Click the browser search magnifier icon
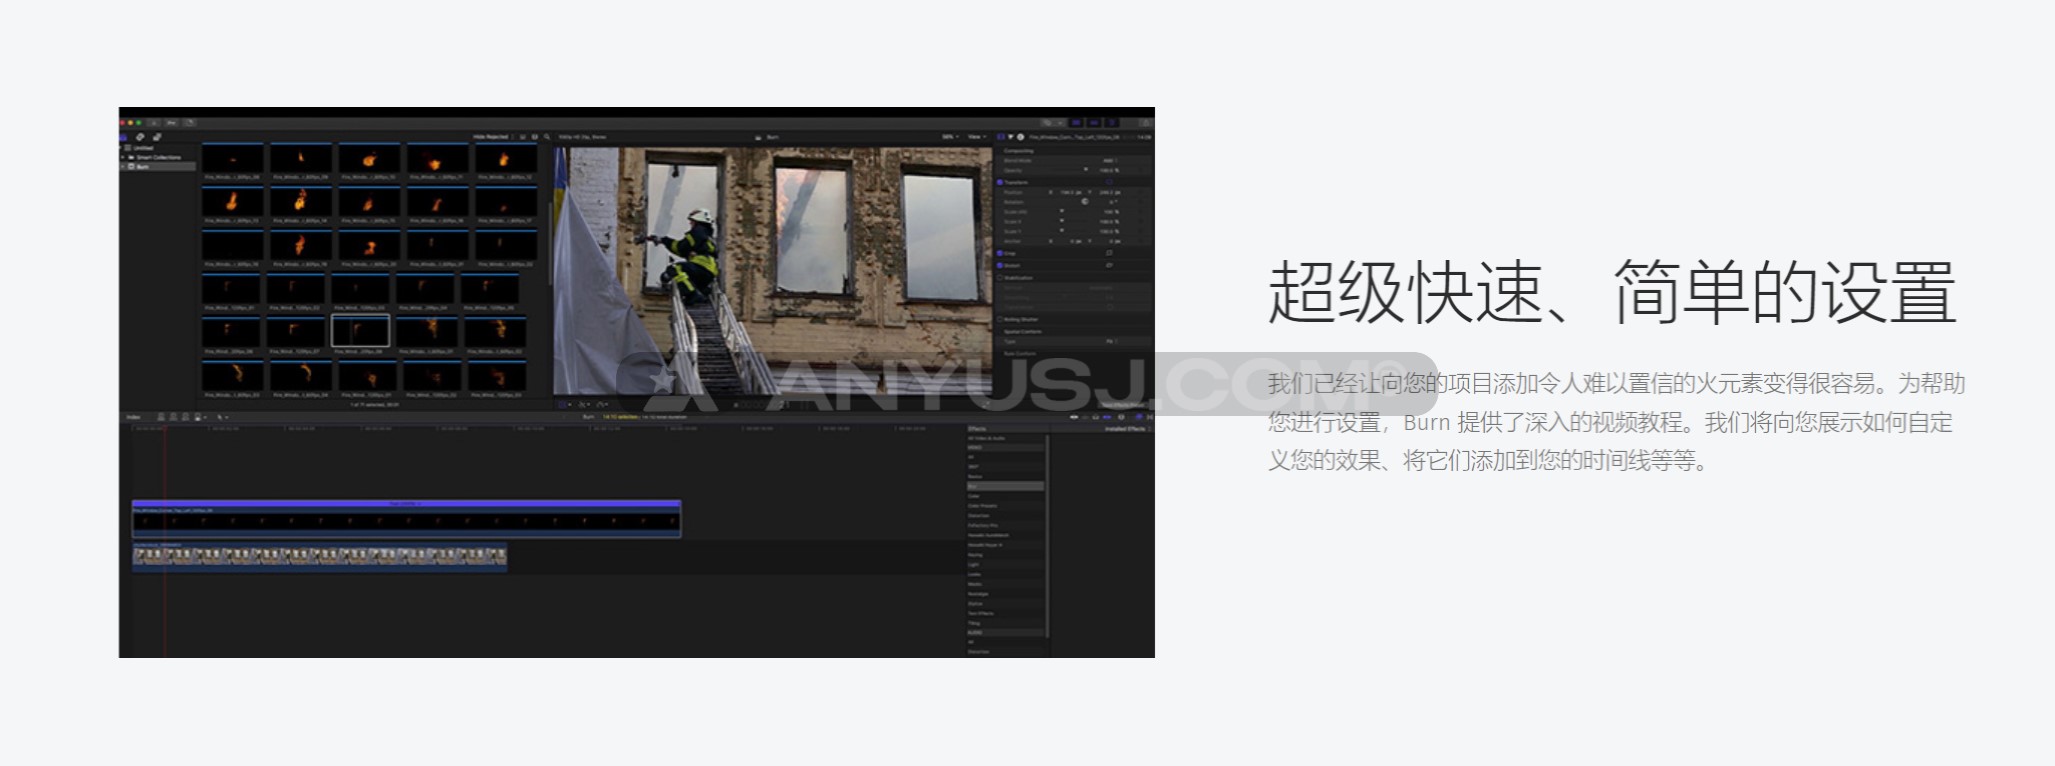Image resolution: width=2055 pixels, height=766 pixels. [546, 137]
